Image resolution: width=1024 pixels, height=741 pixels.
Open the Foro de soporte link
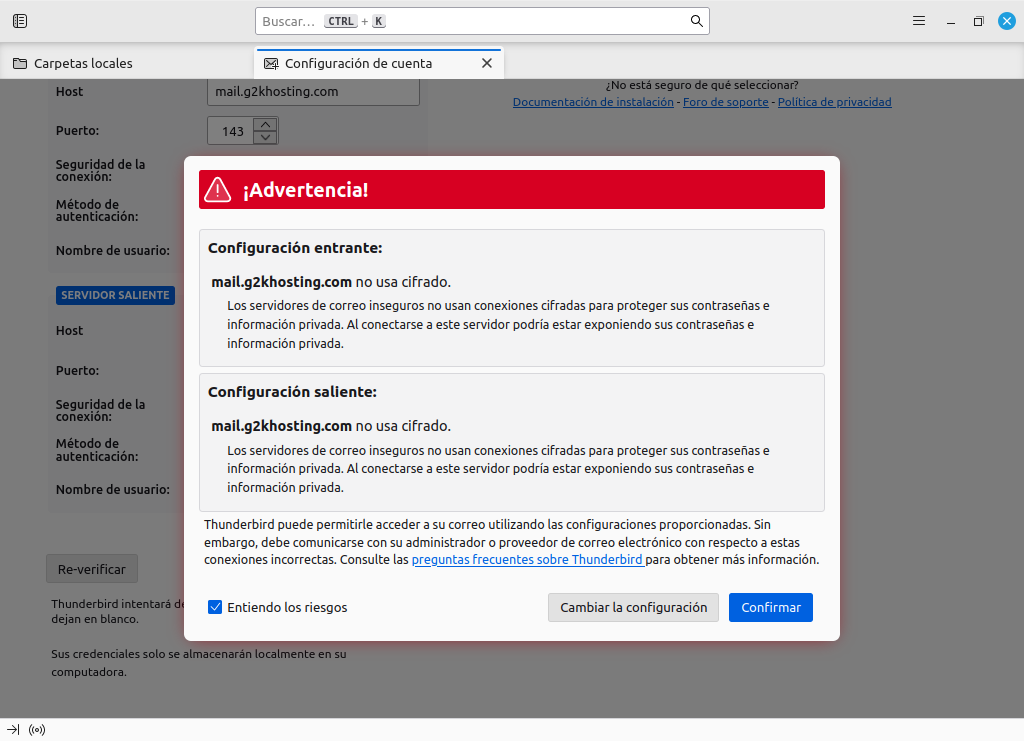pyautogui.click(x=725, y=102)
